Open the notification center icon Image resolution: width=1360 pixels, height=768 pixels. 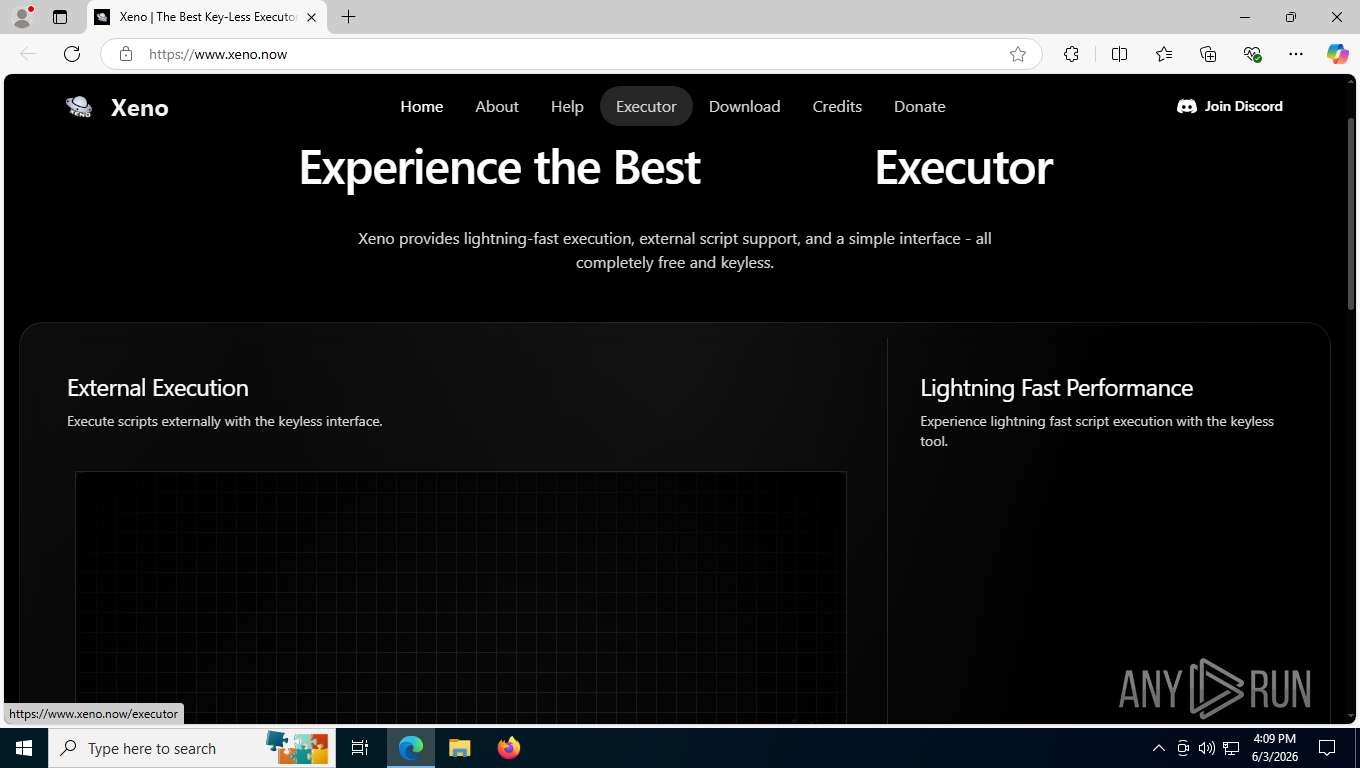1327,748
